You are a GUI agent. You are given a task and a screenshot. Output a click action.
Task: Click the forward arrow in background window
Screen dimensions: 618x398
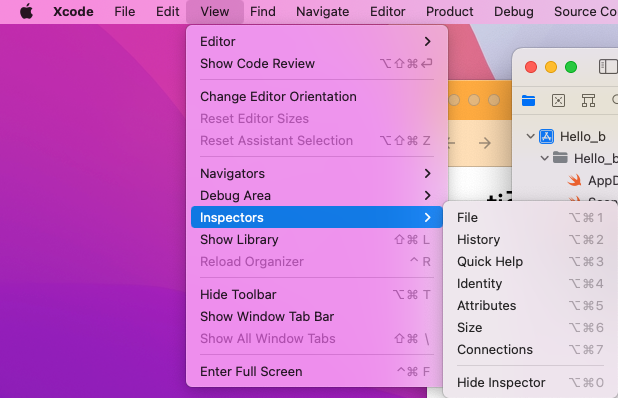click(485, 143)
